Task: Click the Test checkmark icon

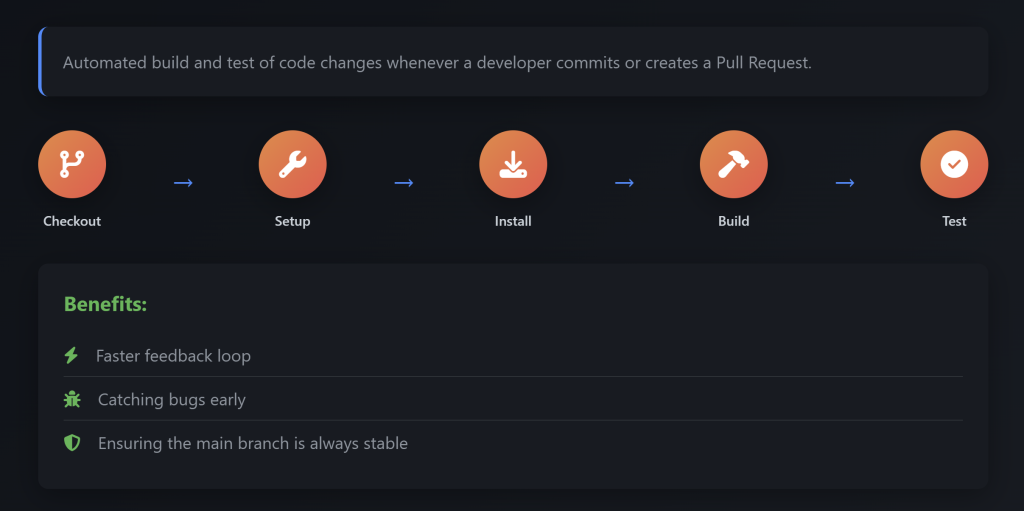Action: click(954, 164)
